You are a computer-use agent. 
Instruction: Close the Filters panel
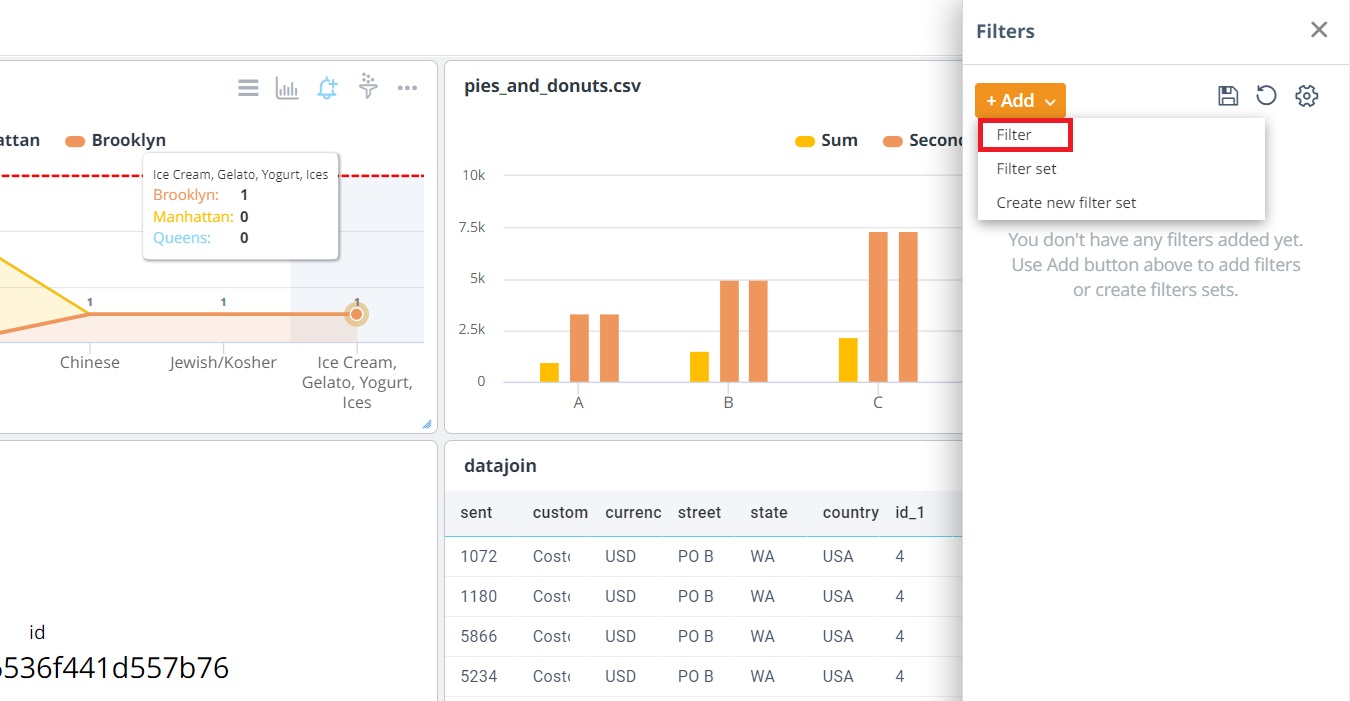coord(1319,30)
